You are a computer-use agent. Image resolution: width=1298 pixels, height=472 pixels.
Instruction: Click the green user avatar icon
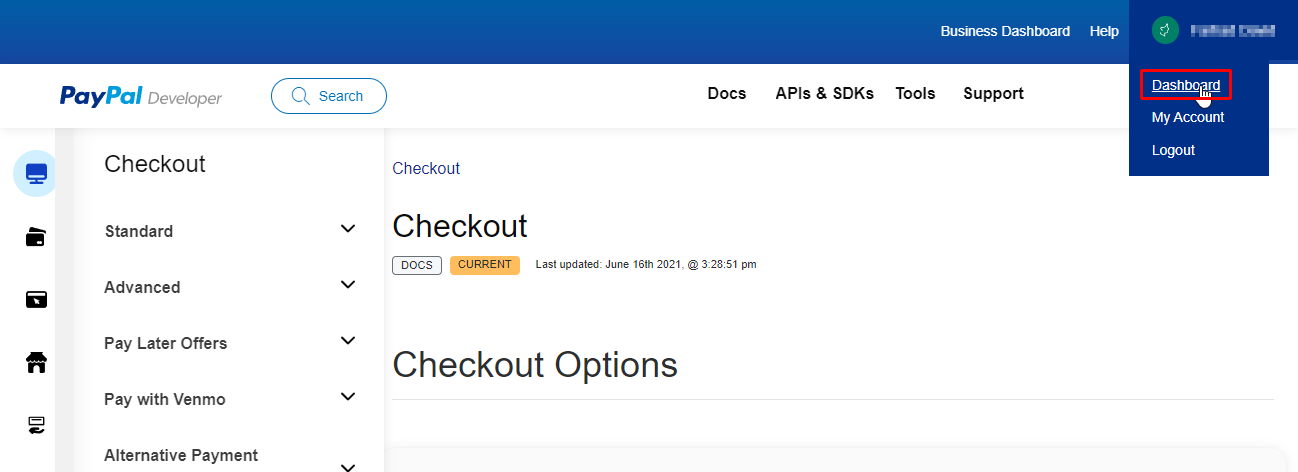(1163, 31)
